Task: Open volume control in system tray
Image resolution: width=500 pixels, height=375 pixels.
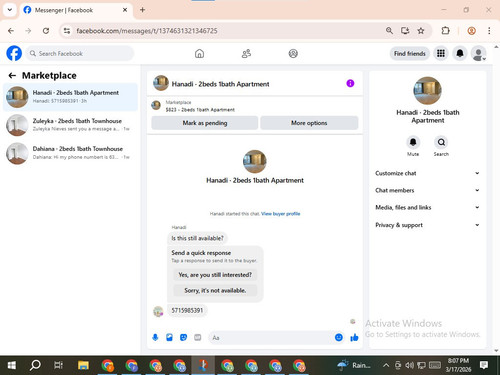Action: (x=409, y=365)
